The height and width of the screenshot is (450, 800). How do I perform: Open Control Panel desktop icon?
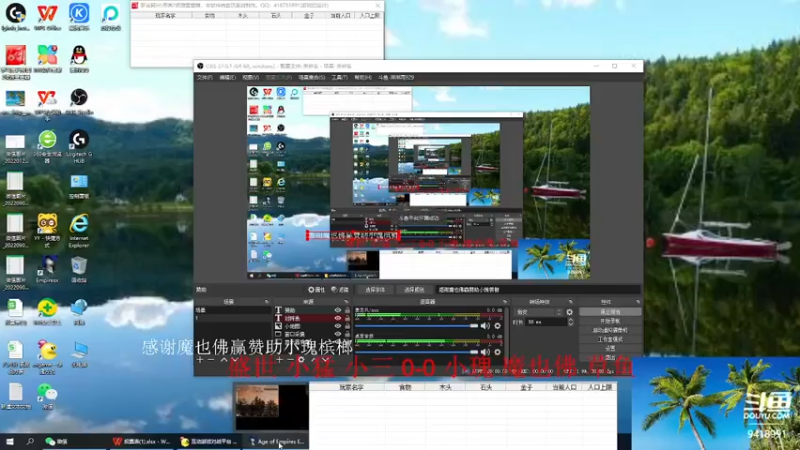[79, 186]
